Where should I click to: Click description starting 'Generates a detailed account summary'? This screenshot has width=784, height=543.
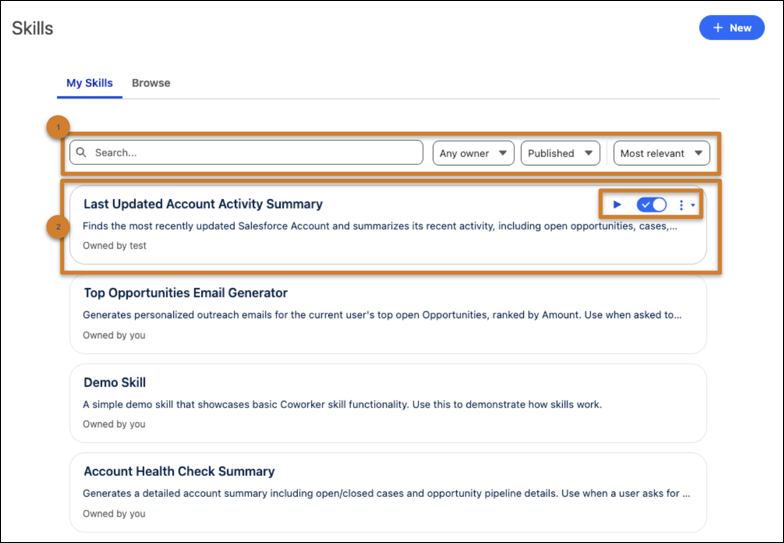pos(386,494)
